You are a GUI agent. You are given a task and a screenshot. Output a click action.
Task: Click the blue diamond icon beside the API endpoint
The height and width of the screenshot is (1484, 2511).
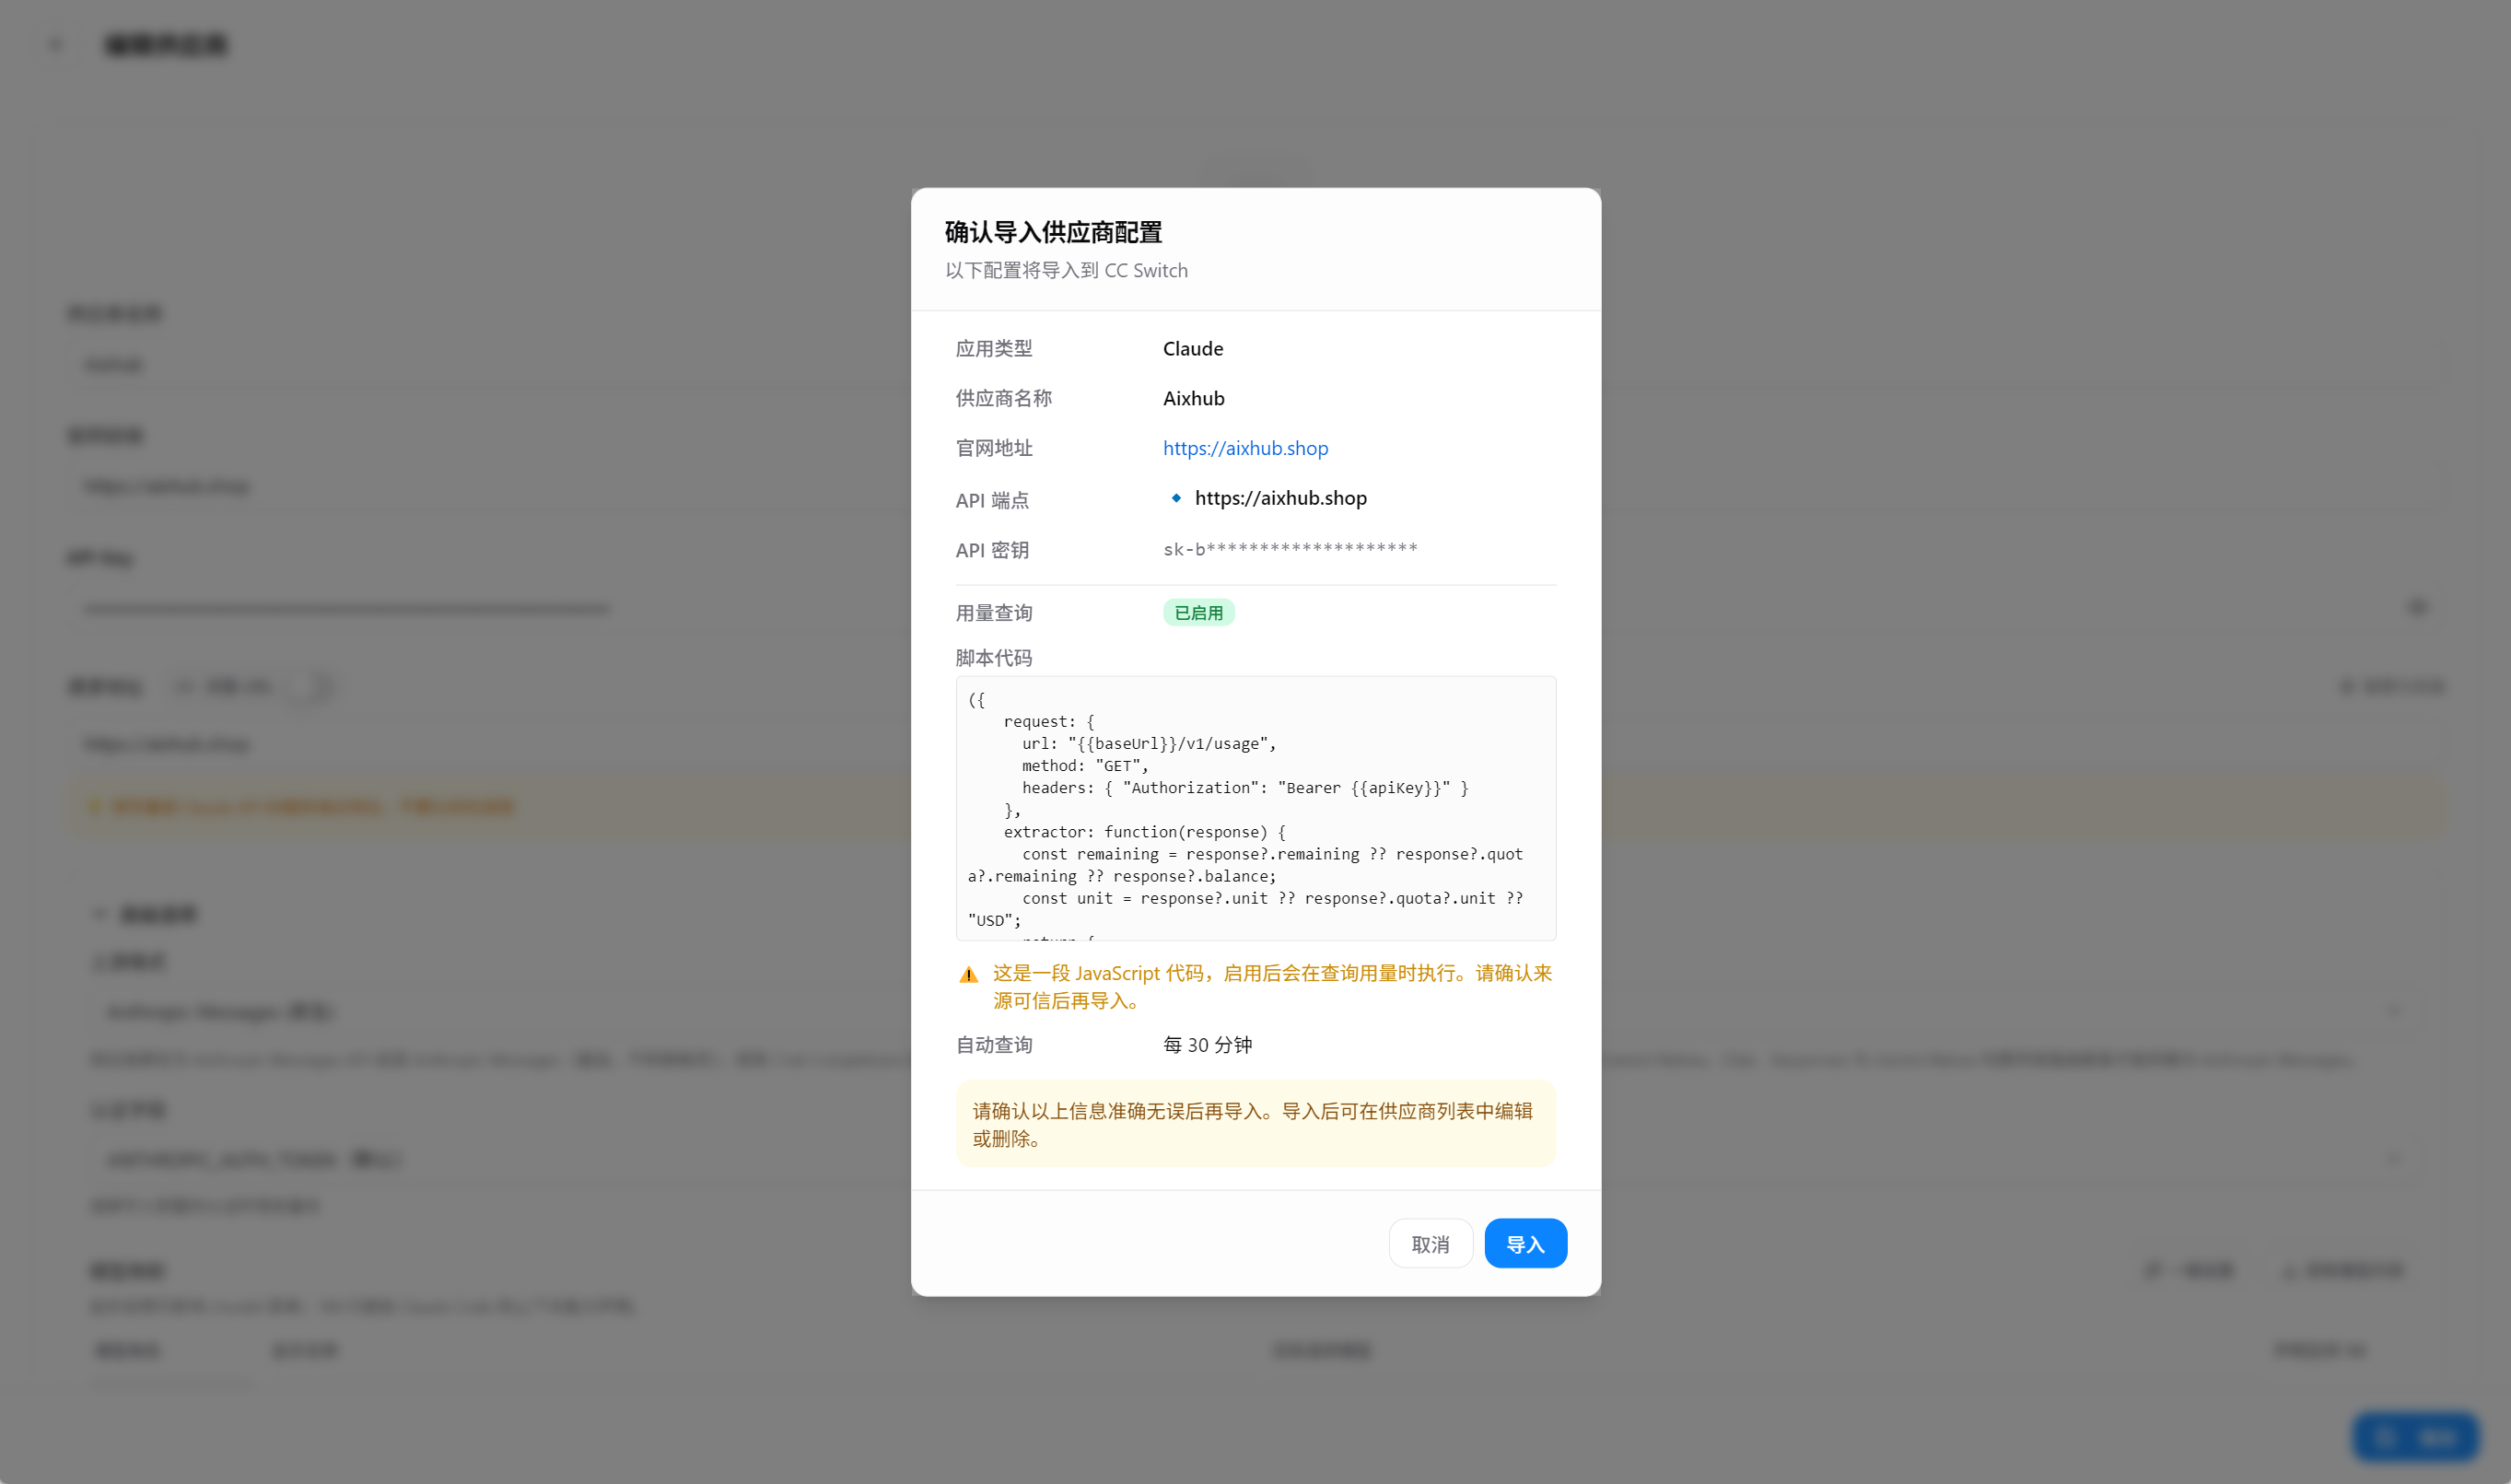pyautogui.click(x=1176, y=498)
